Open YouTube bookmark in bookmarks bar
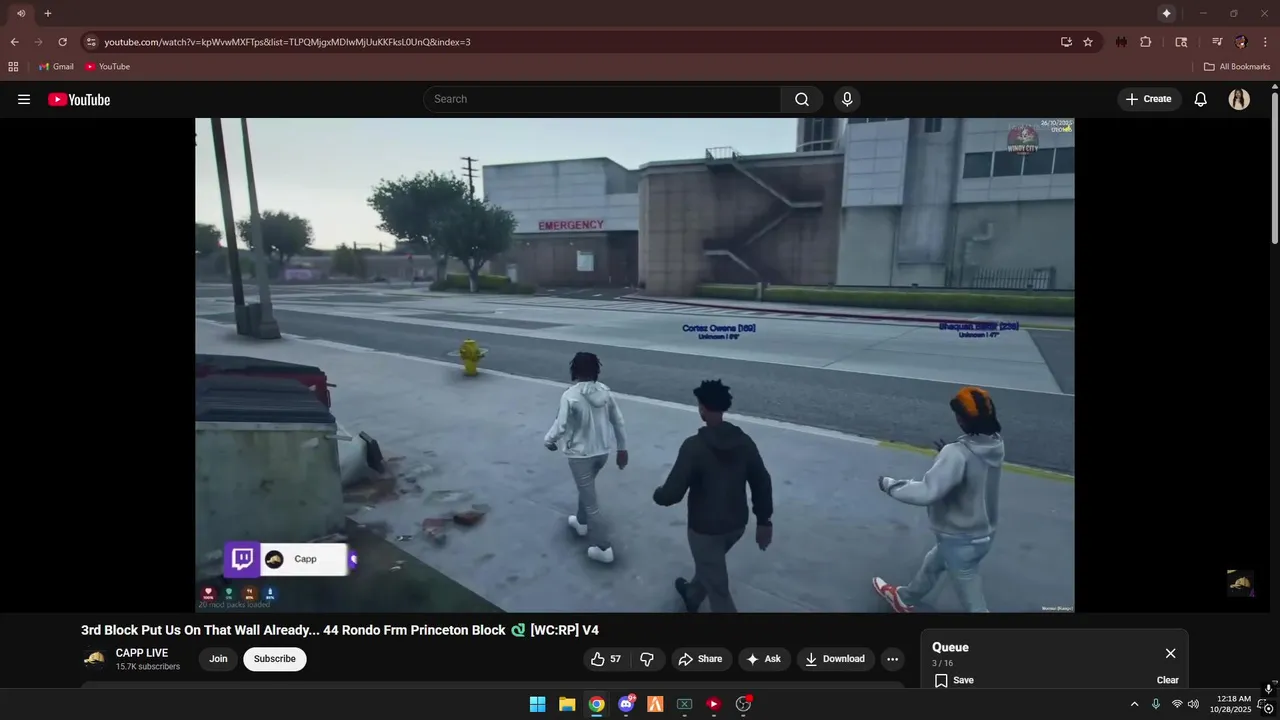Screen dimensions: 1280x720 pos(107,67)
